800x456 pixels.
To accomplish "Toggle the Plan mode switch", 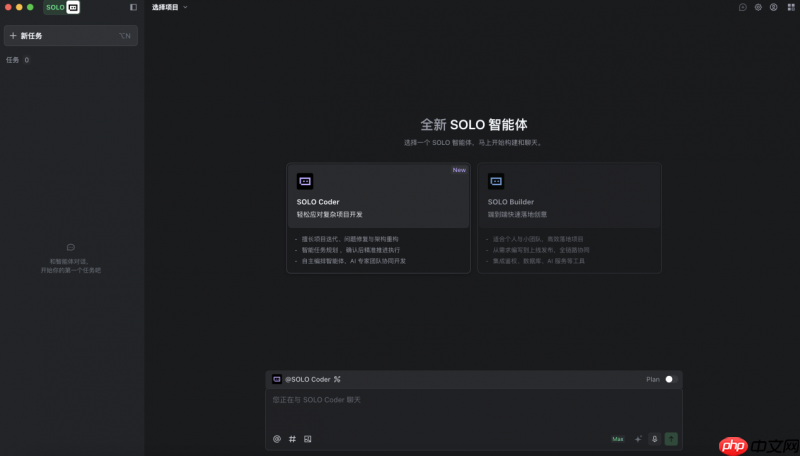I will (x=671, y=379).
